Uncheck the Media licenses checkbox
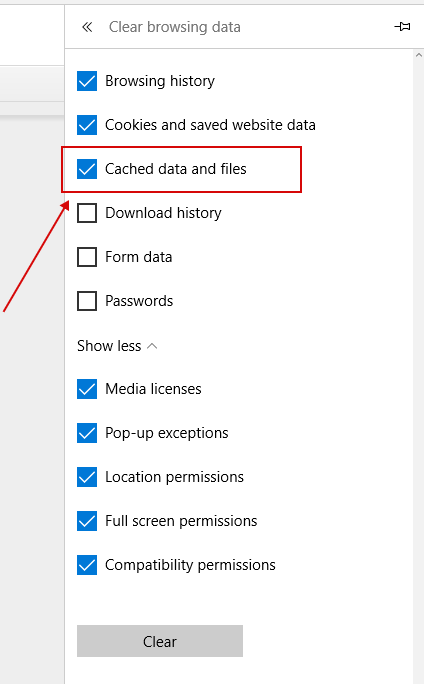 (x=87, y=389)
